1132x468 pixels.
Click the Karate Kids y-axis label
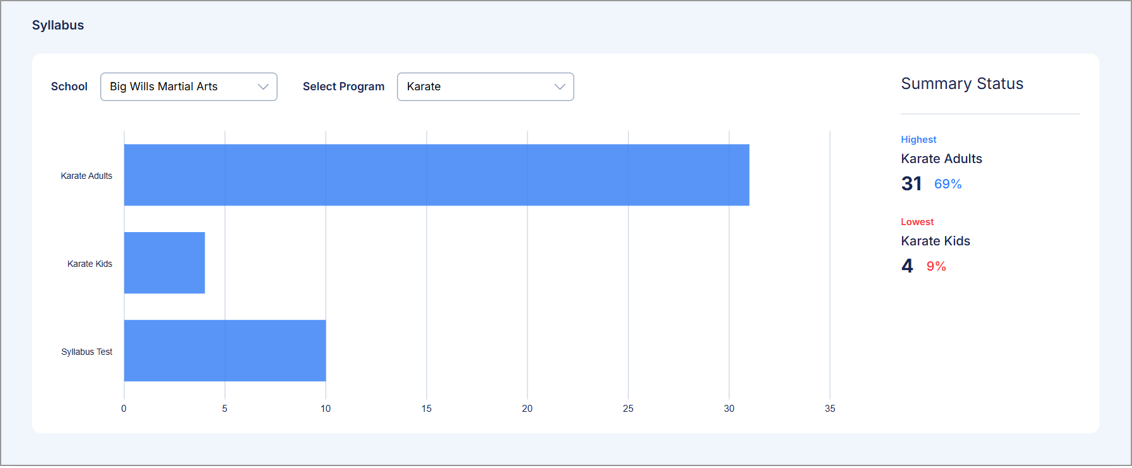pyautogui.click(x=89, y=264)
